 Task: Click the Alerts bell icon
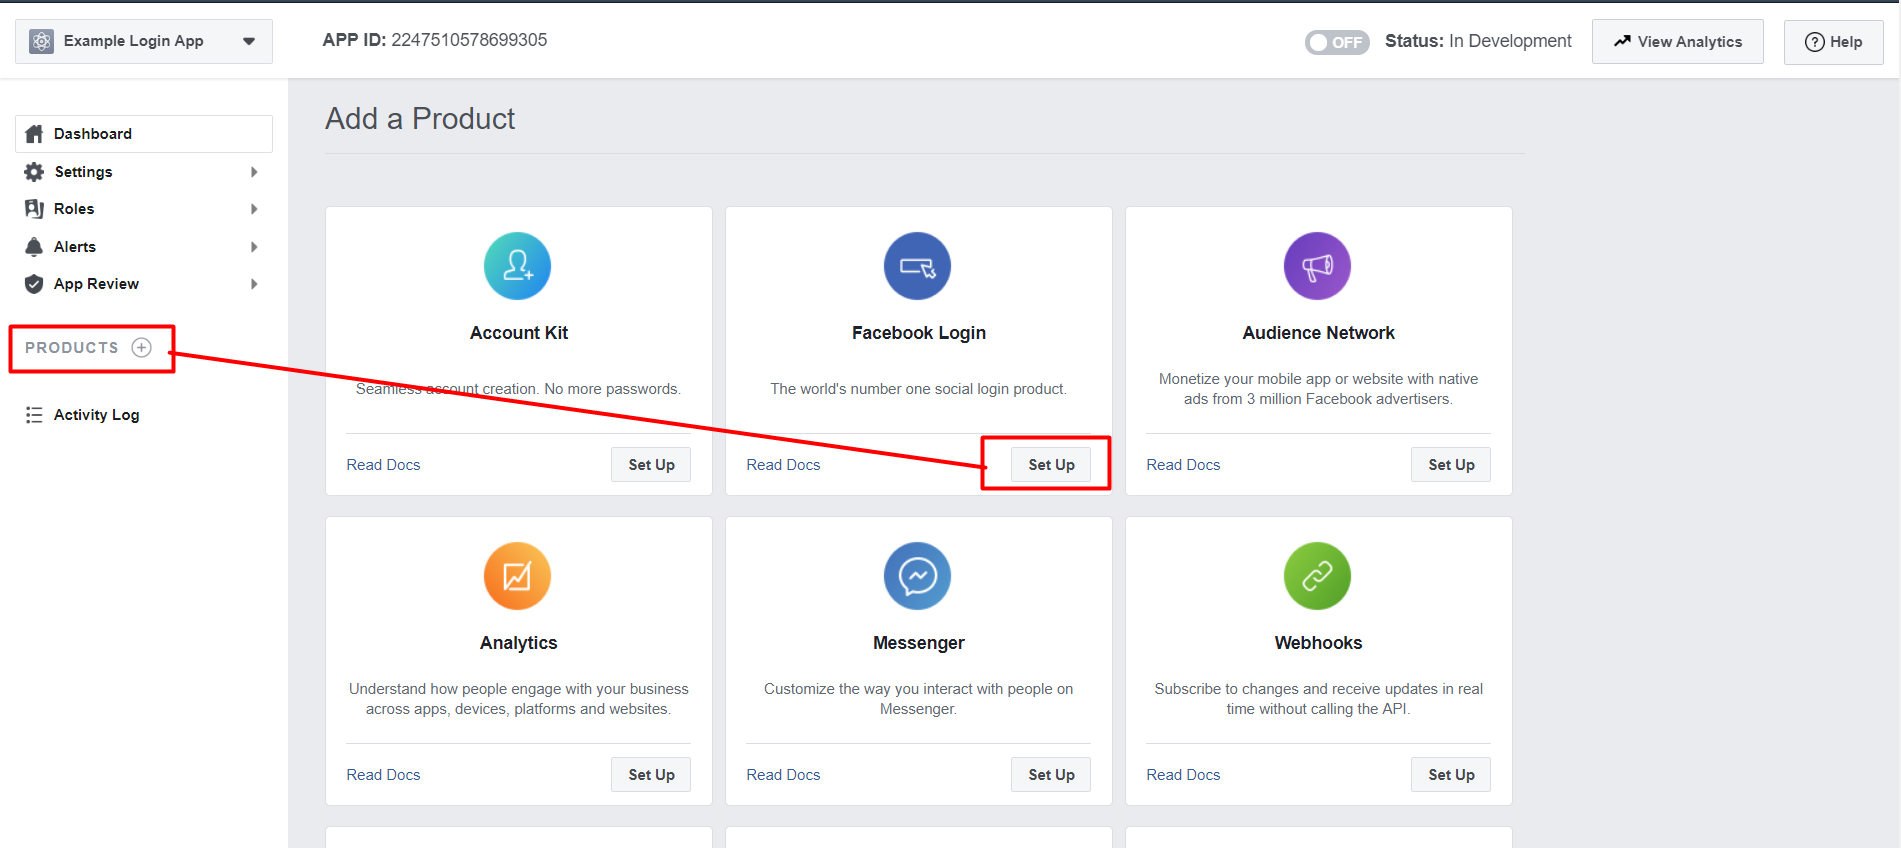coord(34,247)
